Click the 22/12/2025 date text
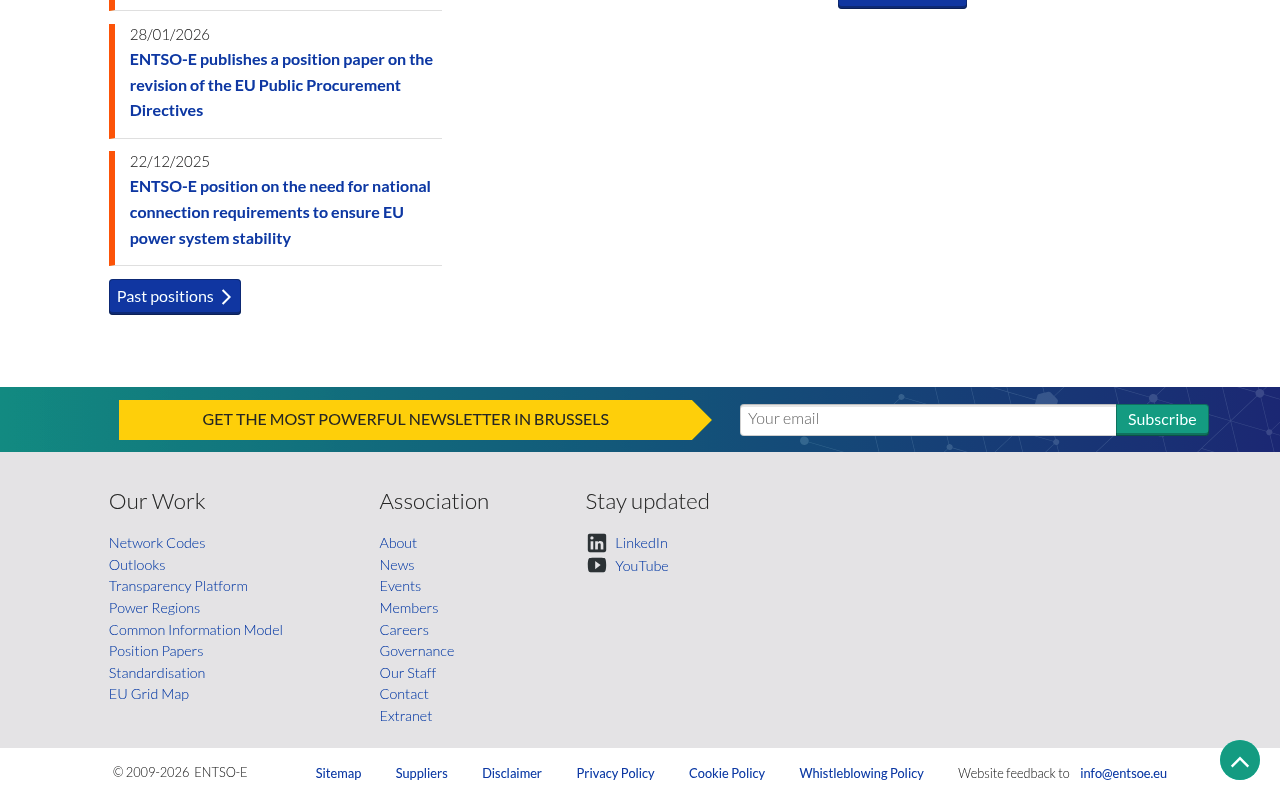1280x800 pixels. pyautogui.click(x=170, y=161)
